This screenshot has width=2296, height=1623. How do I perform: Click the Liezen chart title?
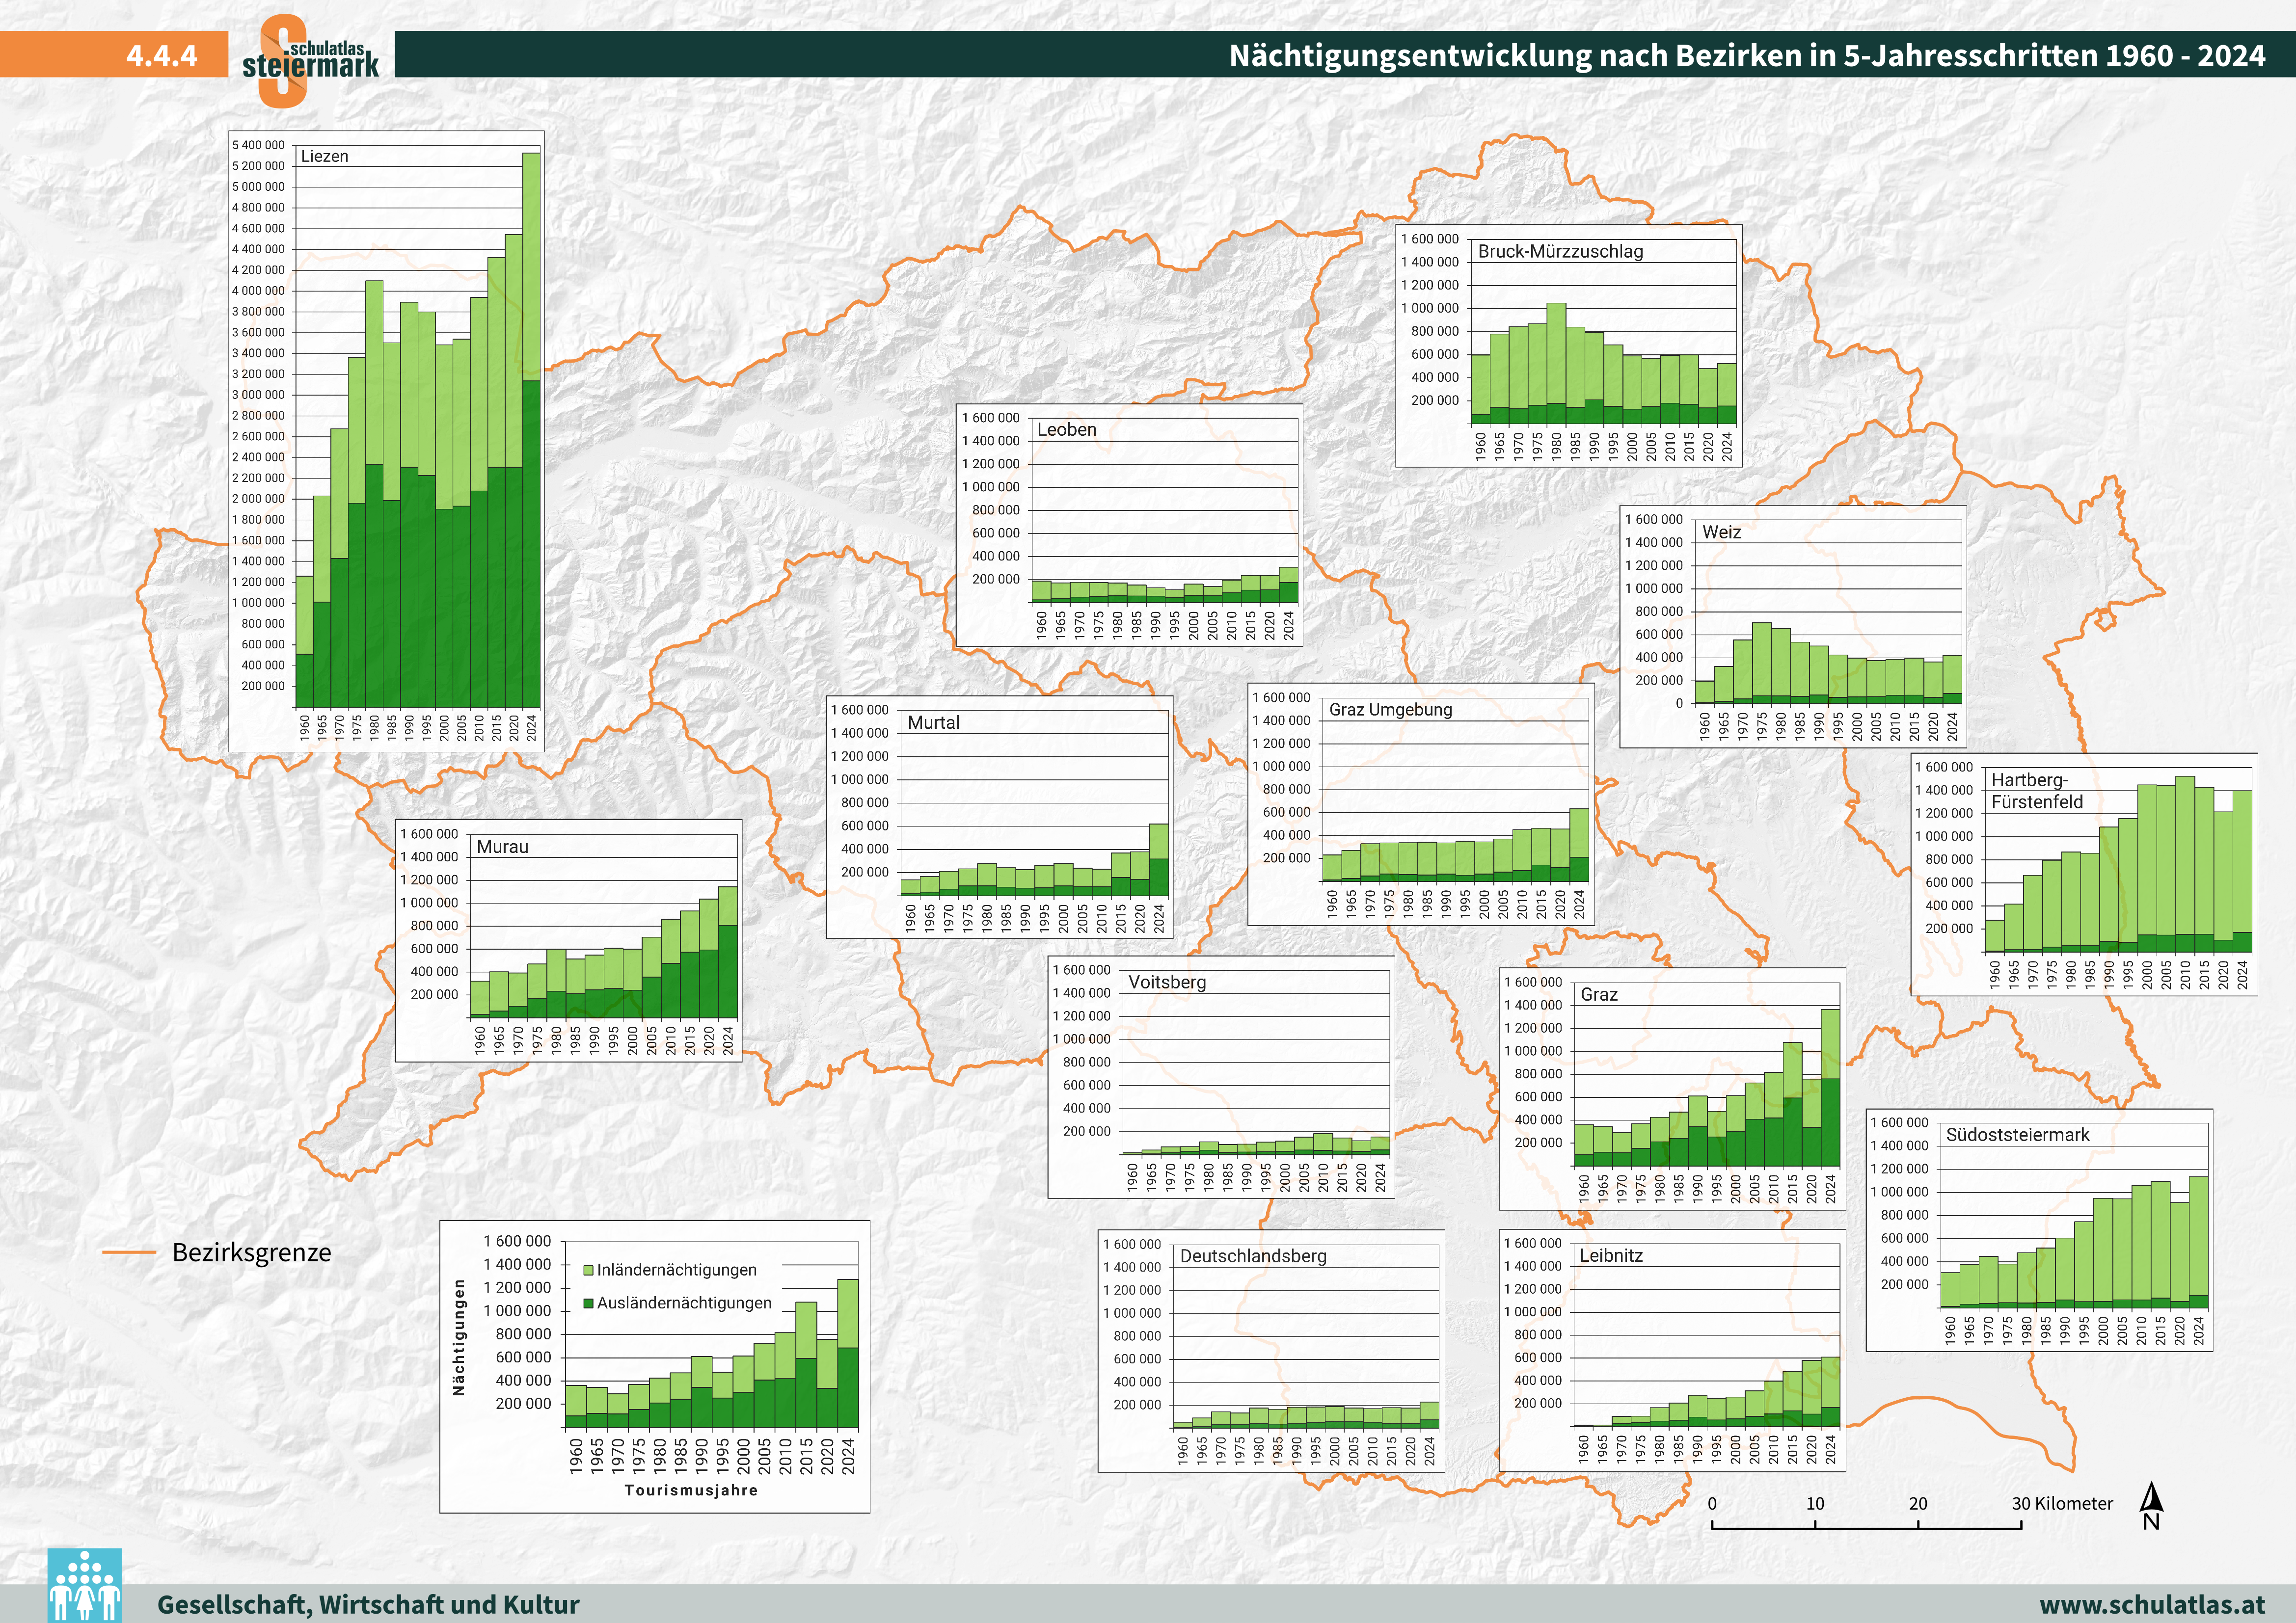pos(325,156)
